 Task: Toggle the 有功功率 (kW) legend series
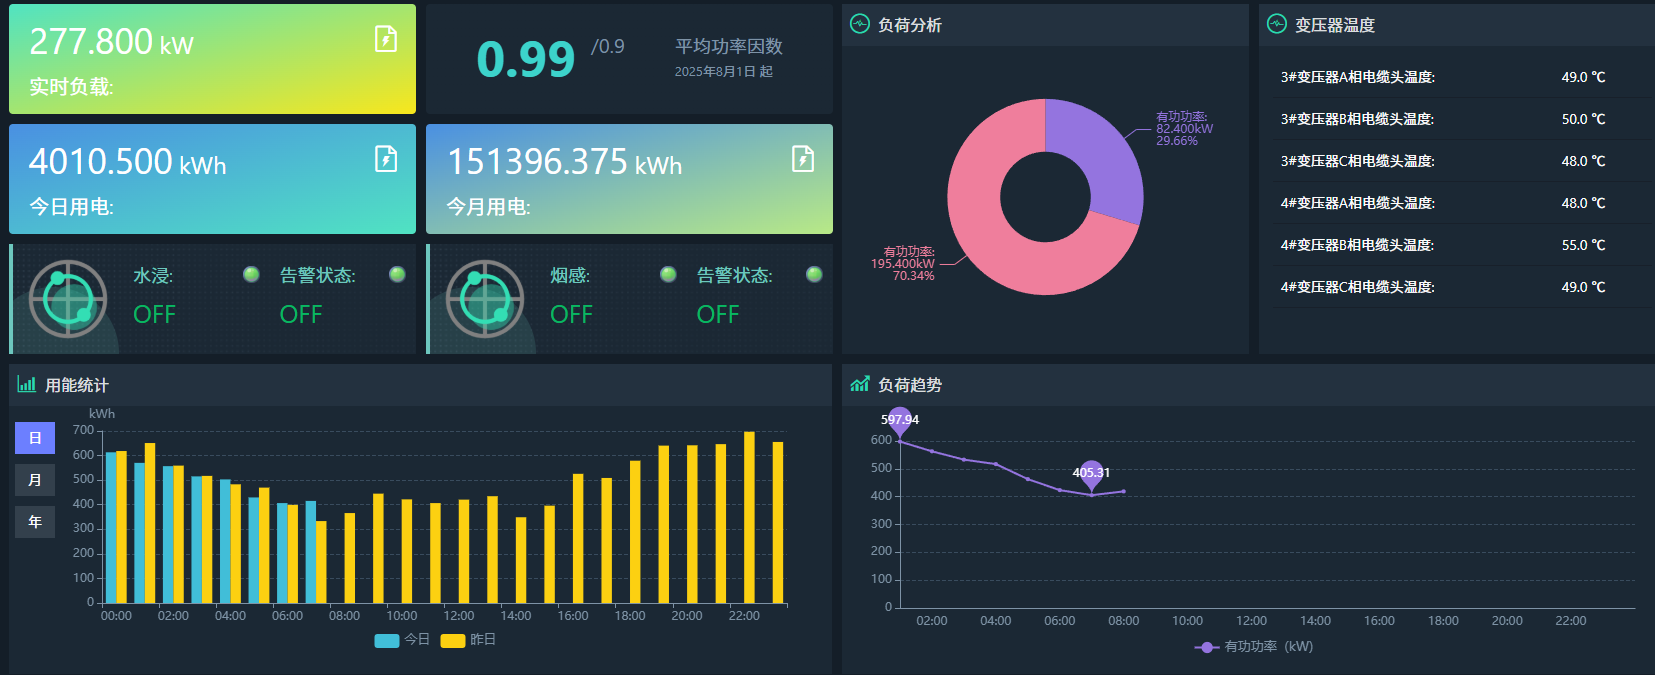tap(1254, 647)
